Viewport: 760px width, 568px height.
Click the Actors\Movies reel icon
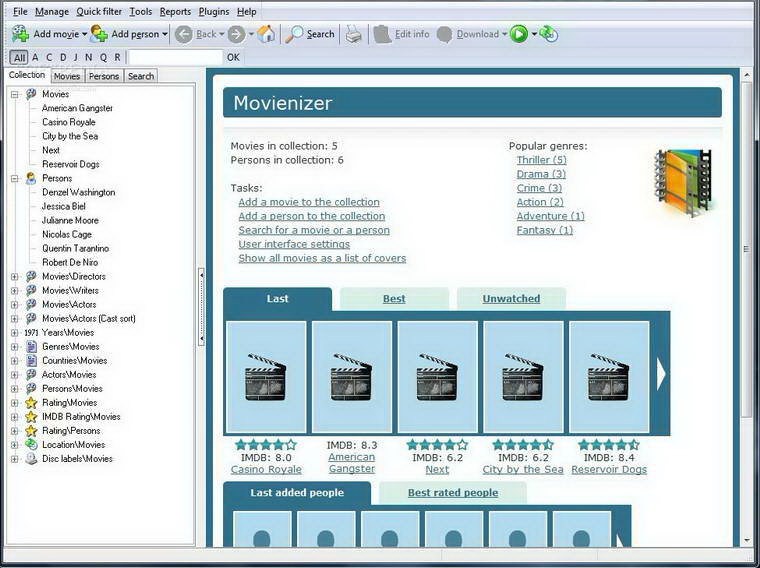[31, 375]
